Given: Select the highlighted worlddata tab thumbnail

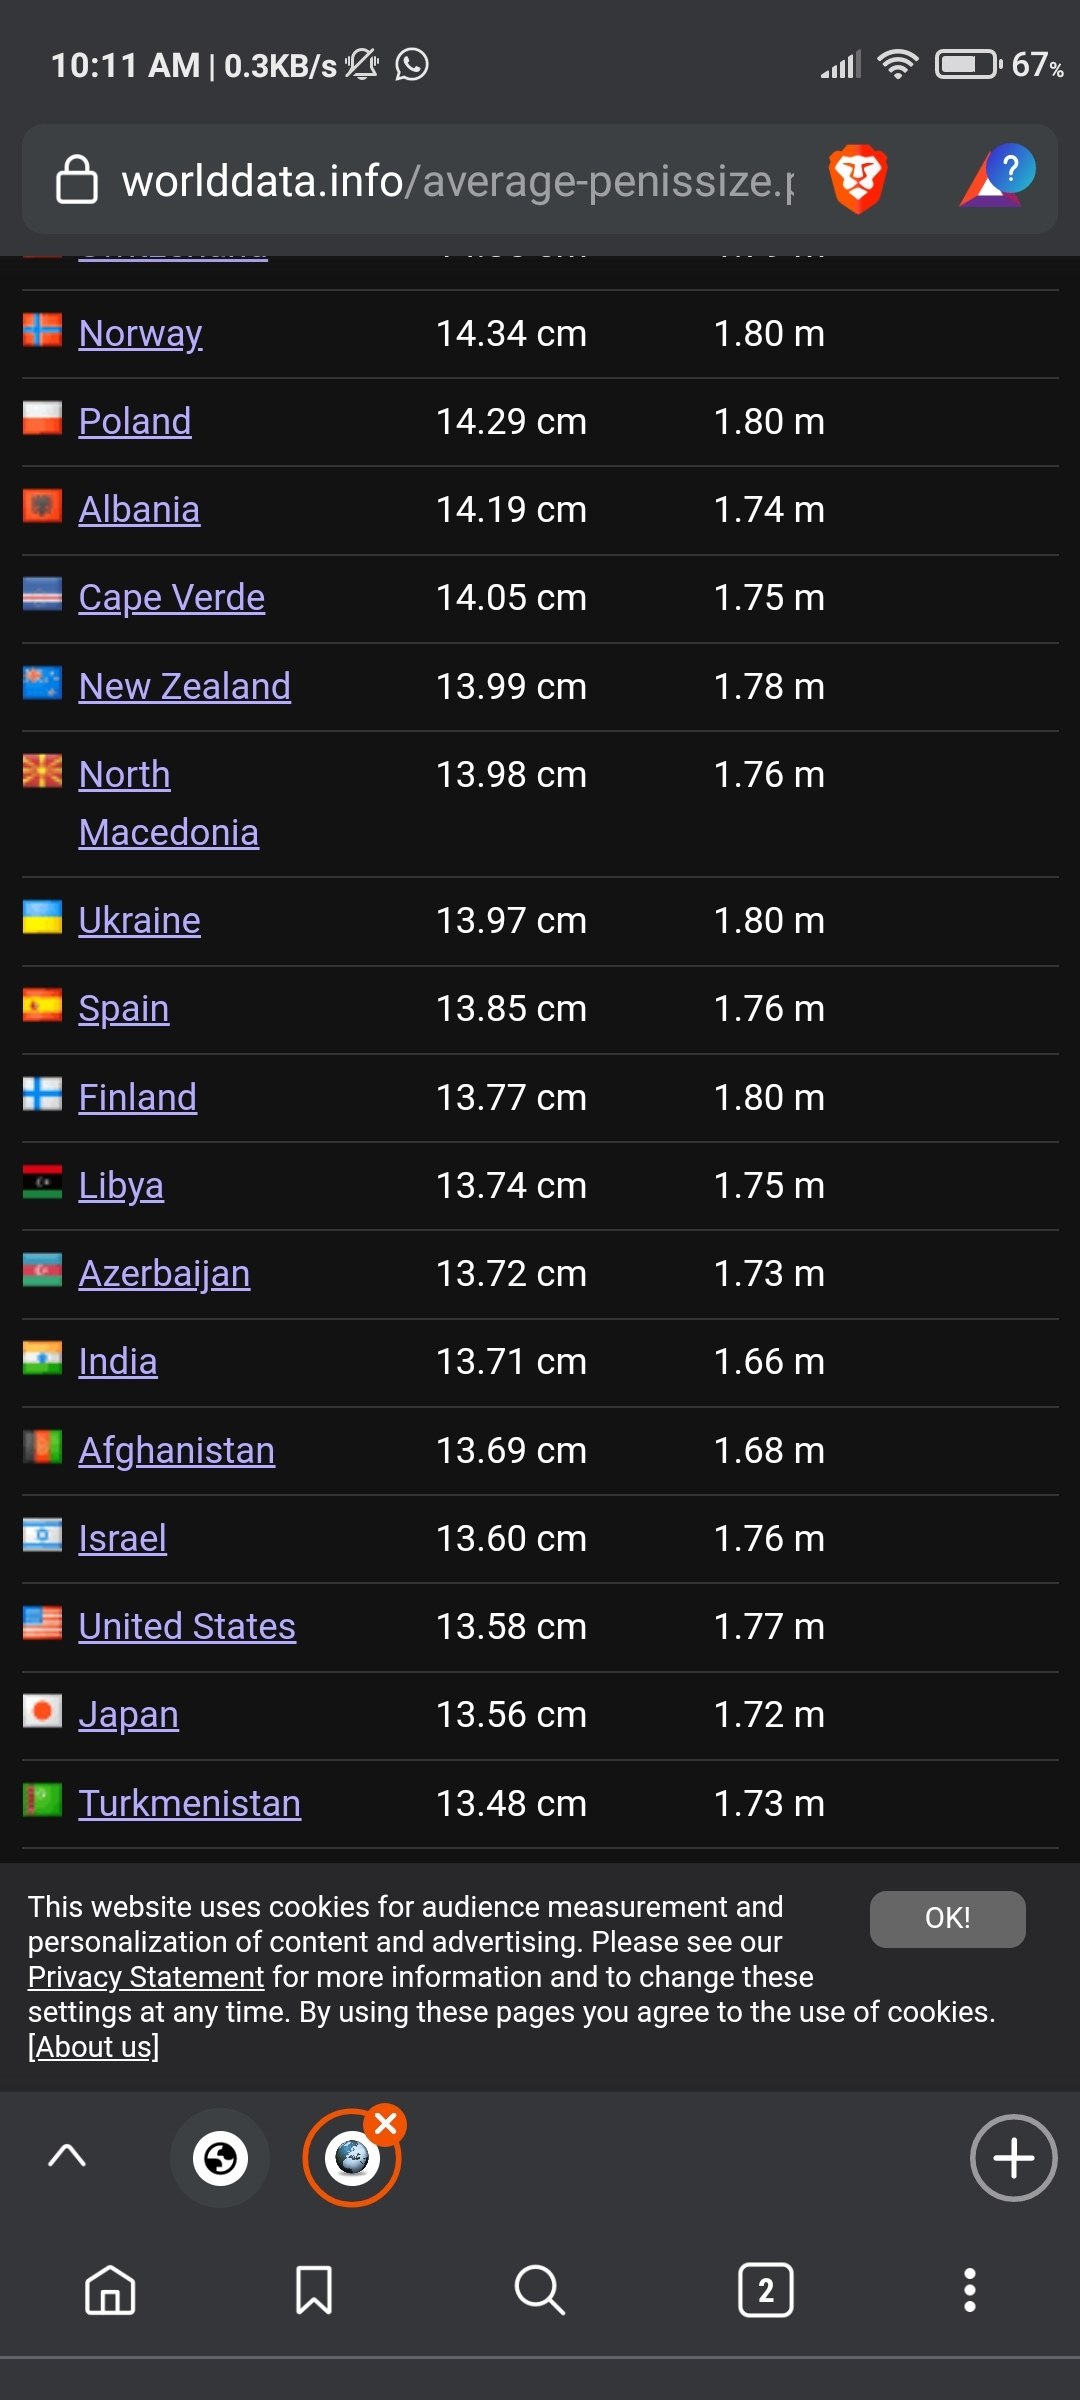Looking at the screenshot, I should (351, 2158).
